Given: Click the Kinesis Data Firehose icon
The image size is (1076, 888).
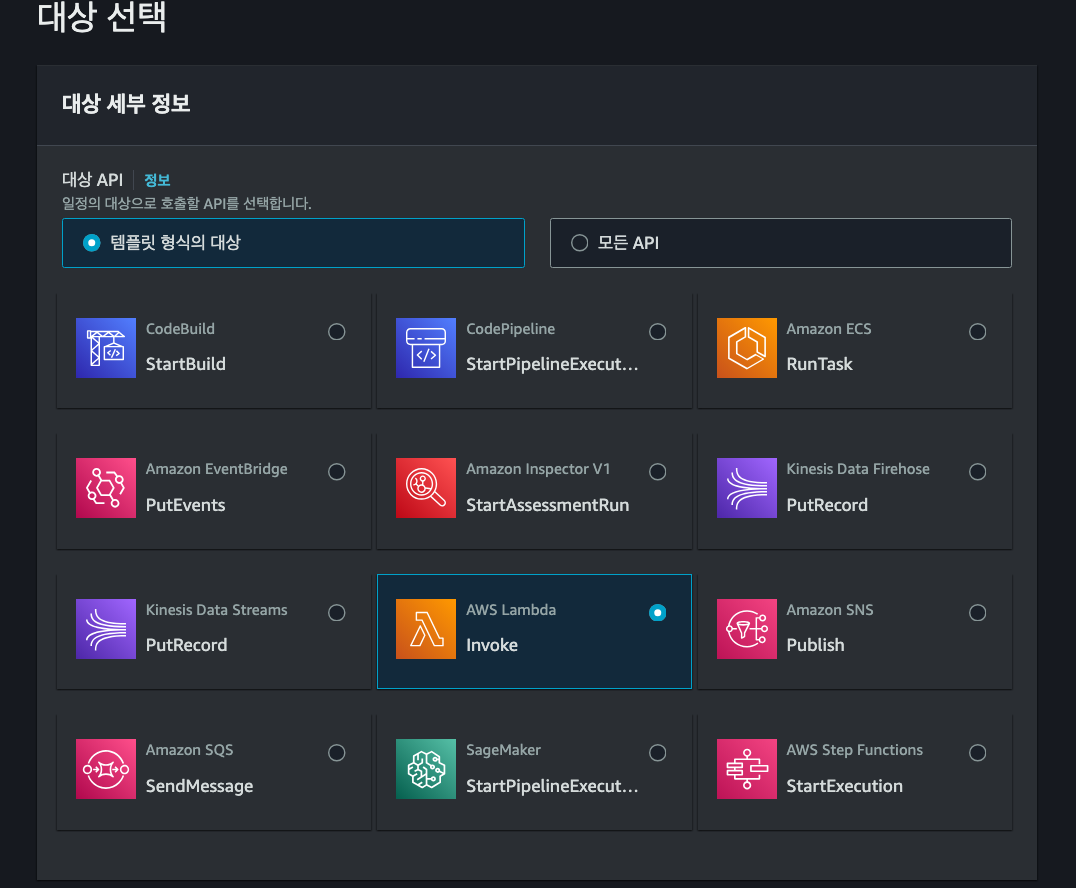Looking at the screenshot, I should pyautogui.click(x=747, y=488).
